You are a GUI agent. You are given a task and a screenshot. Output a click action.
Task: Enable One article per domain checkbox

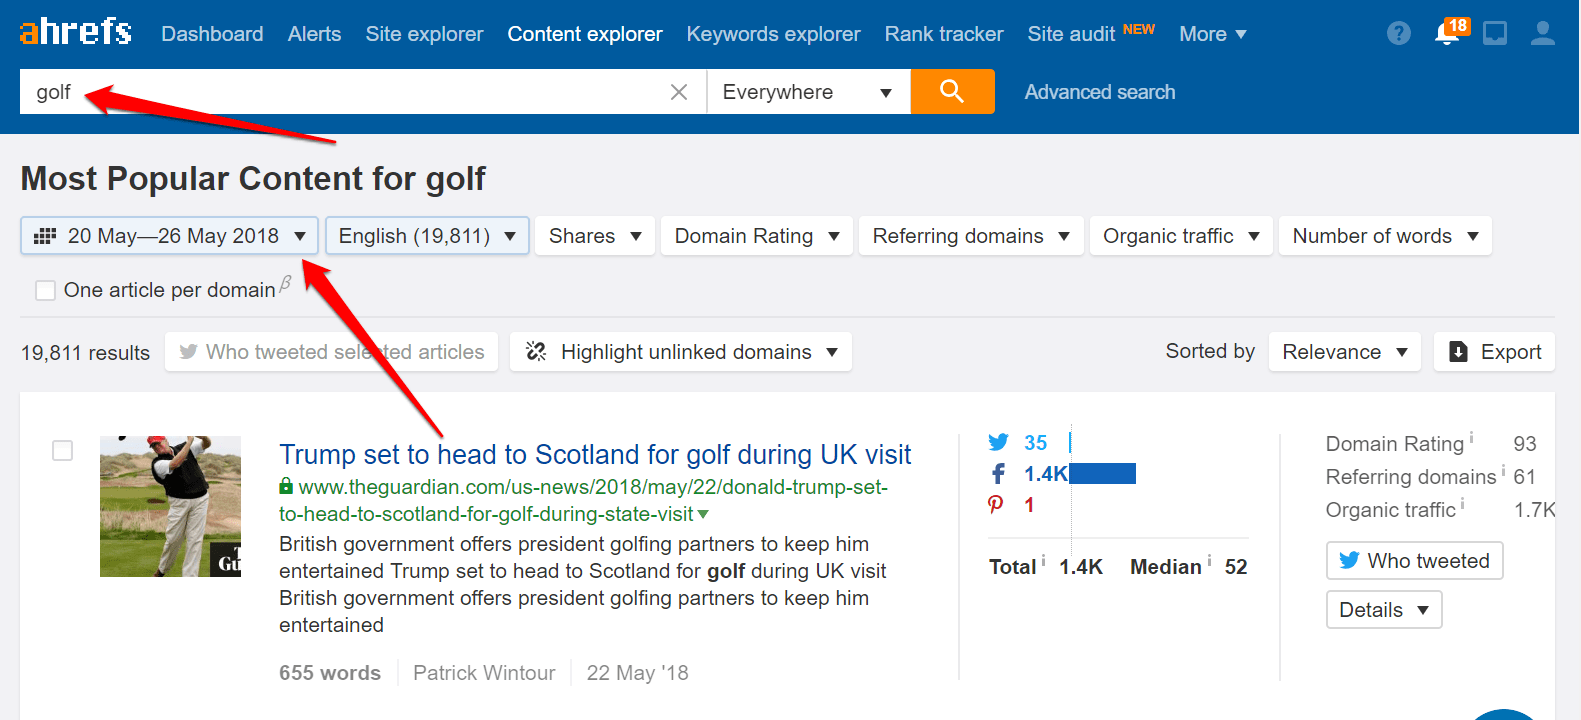(45, 290)
